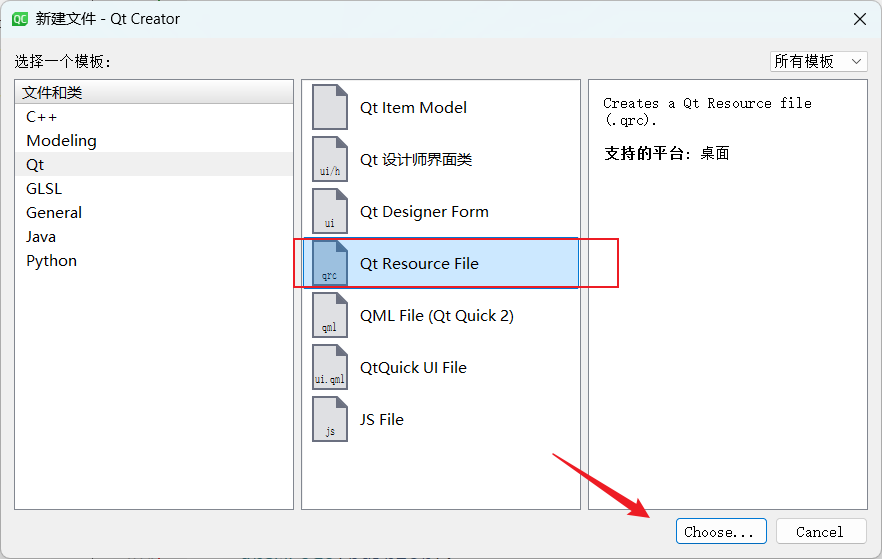The image size is (882, 559).
Task: Click the Qt Creator logo in title bar
Action: [20, 19]
